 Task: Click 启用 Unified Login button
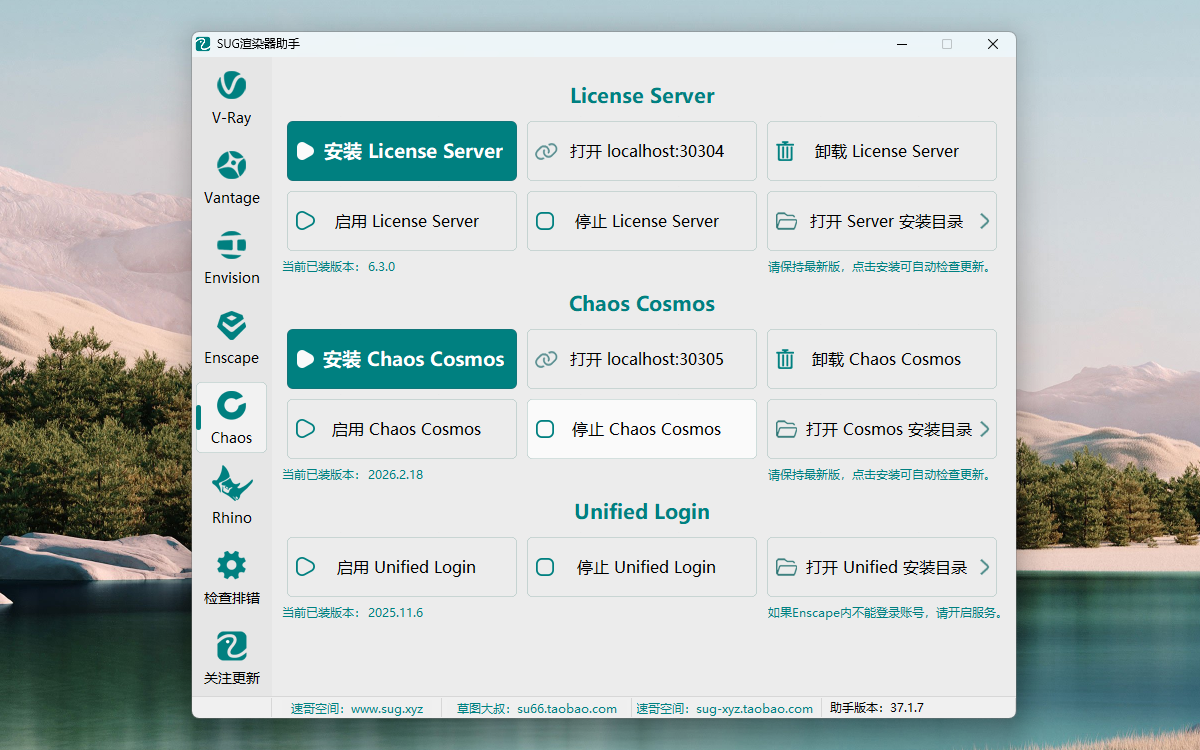[x=402, y=567]
